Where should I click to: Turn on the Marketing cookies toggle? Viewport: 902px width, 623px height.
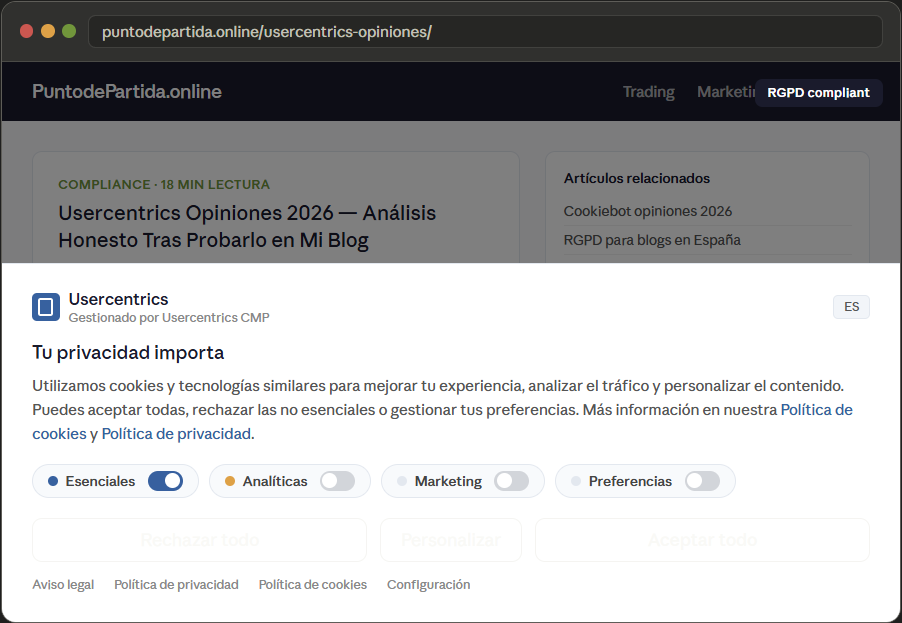point(512,481)
